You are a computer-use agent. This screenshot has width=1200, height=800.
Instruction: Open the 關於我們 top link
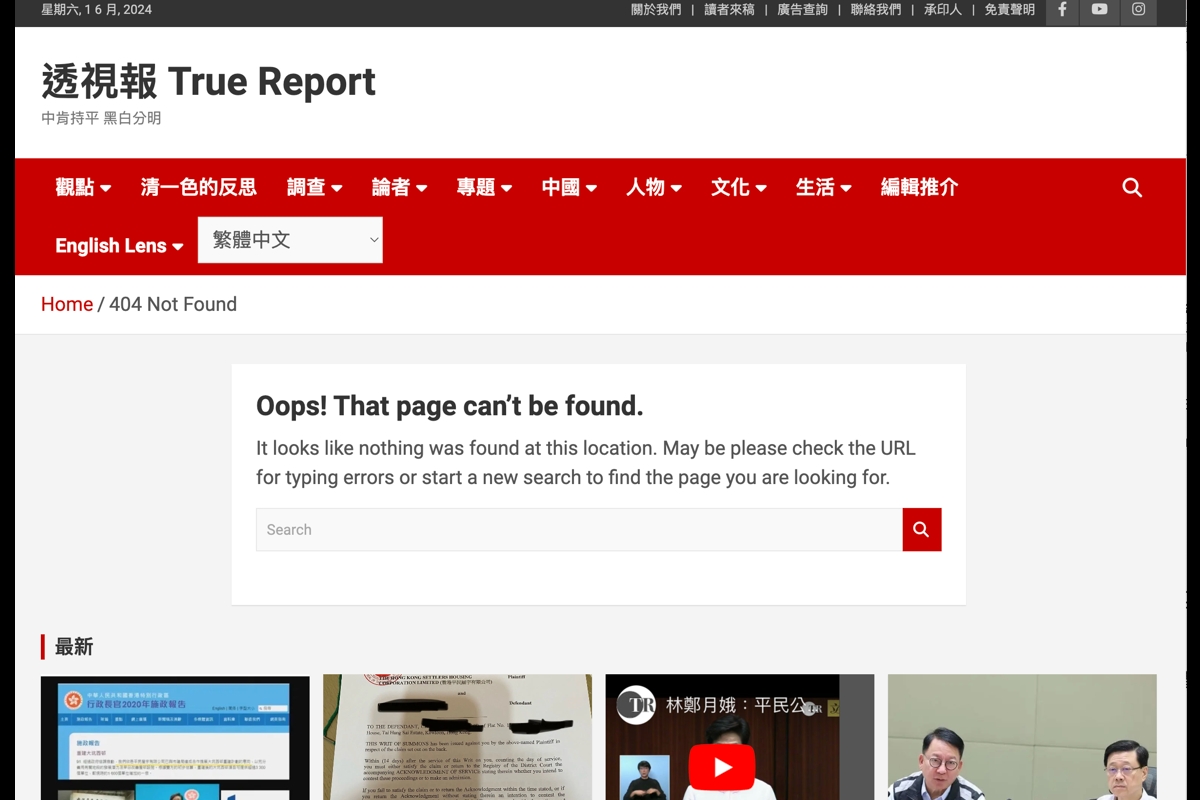pos(656,10)
